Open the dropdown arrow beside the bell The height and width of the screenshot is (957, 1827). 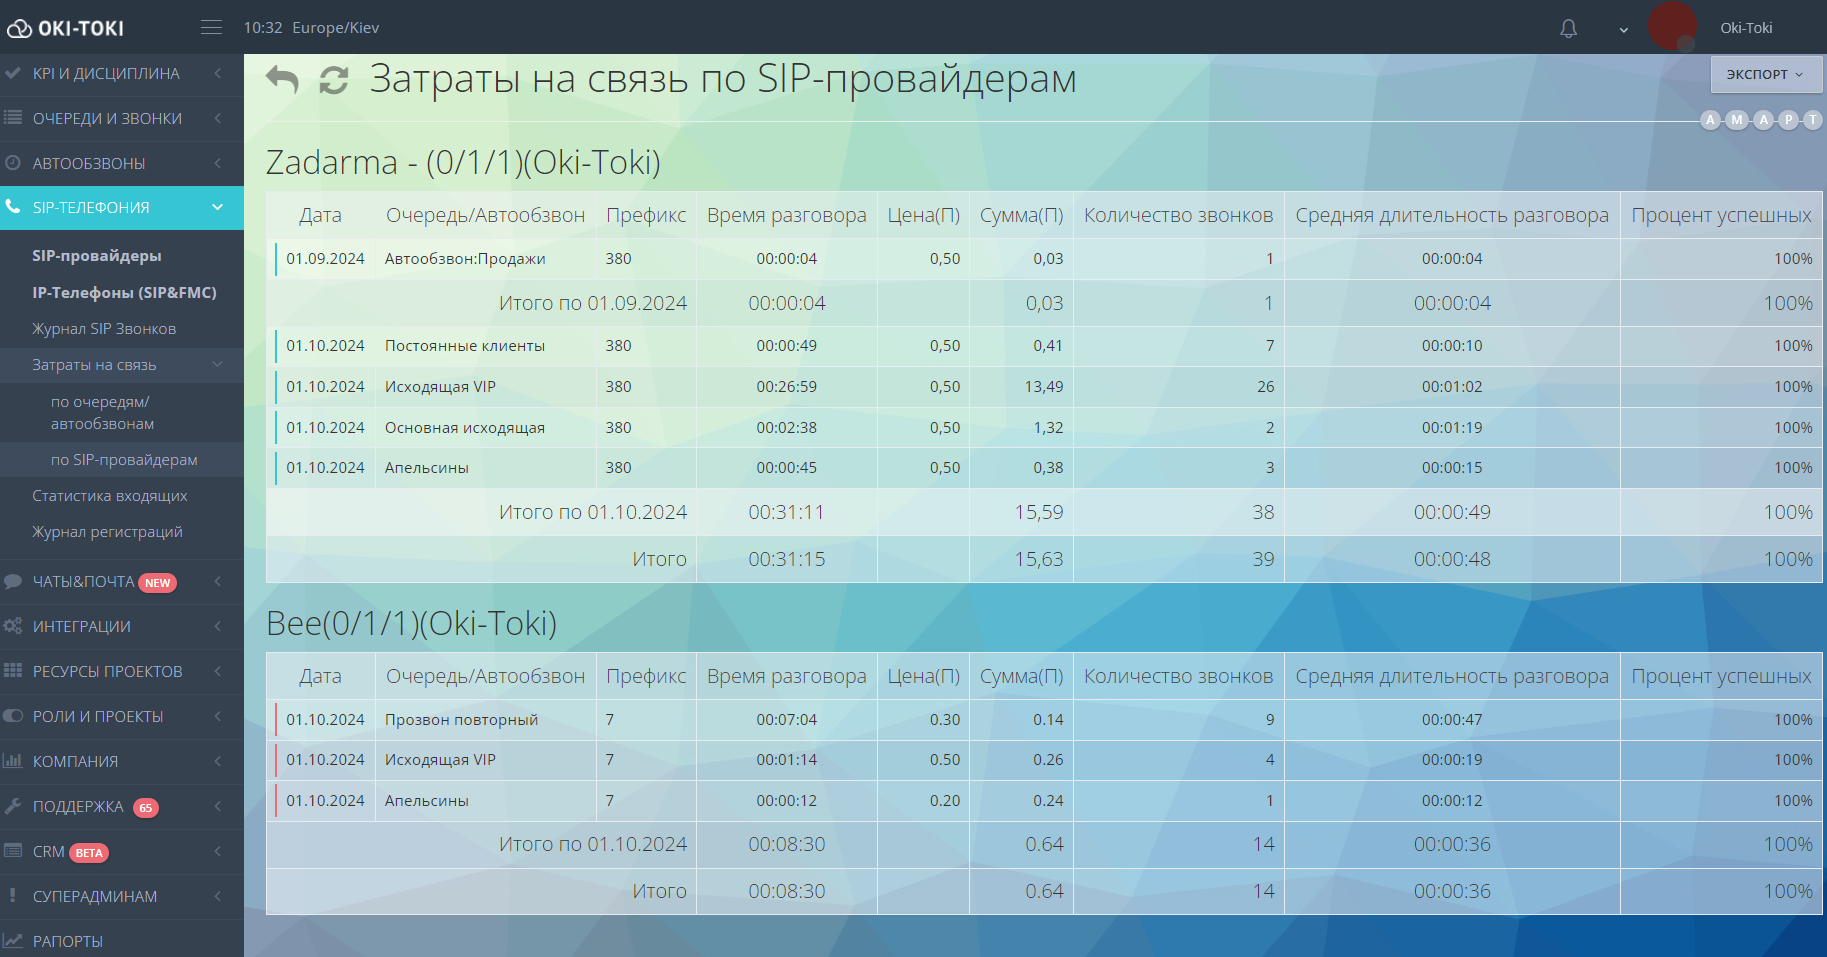1624,29
